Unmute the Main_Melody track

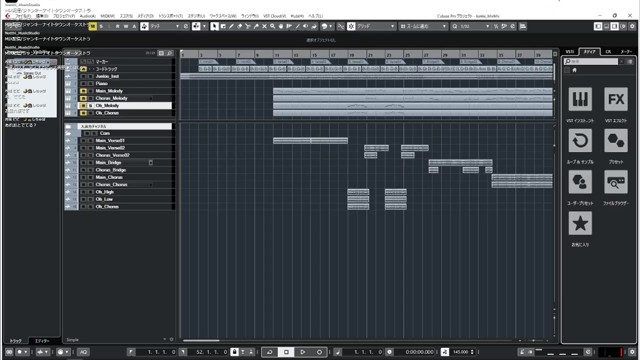(x=84, y=91)
